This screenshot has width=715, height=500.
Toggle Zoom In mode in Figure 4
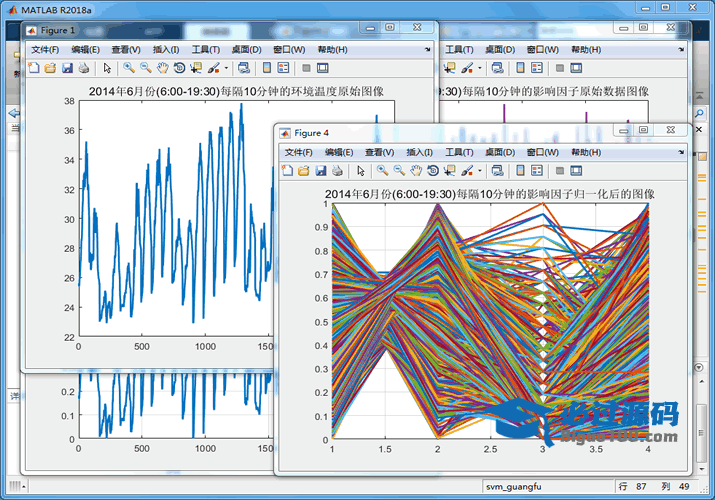coord(382,171)
